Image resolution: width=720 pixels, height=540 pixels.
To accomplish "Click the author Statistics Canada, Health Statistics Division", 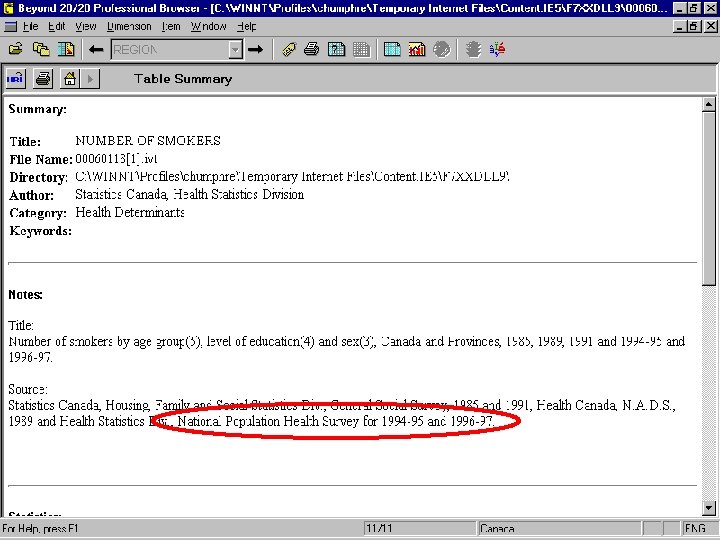I will pyautogui.click(x=190, y=194).
